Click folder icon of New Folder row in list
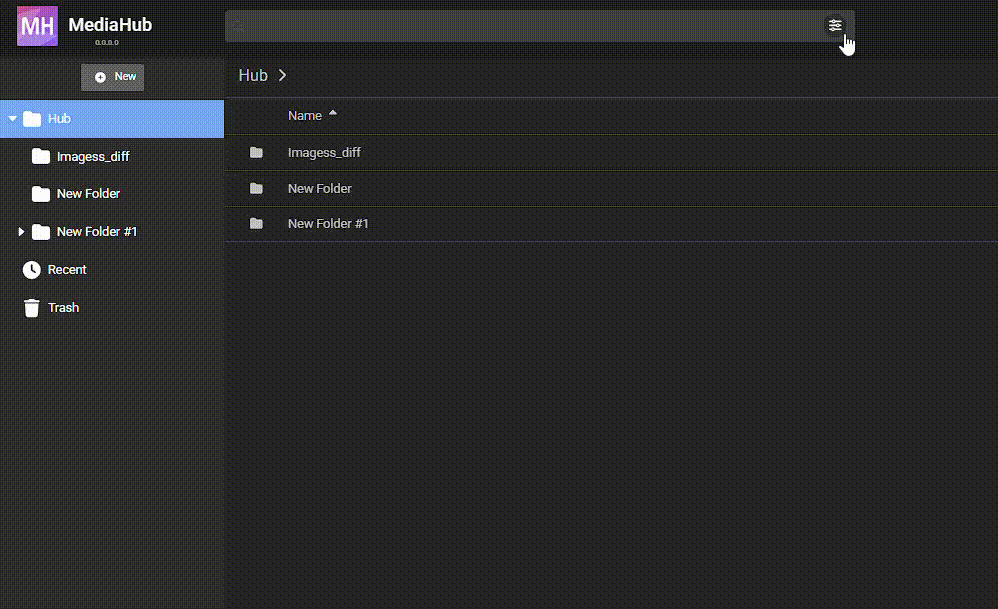This screenshot has height=609, width=998. (256, 189)
